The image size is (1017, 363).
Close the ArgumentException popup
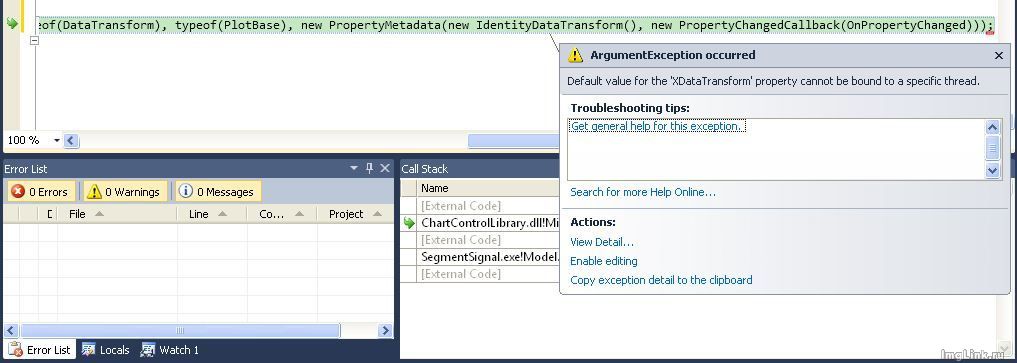pos(999,56)
